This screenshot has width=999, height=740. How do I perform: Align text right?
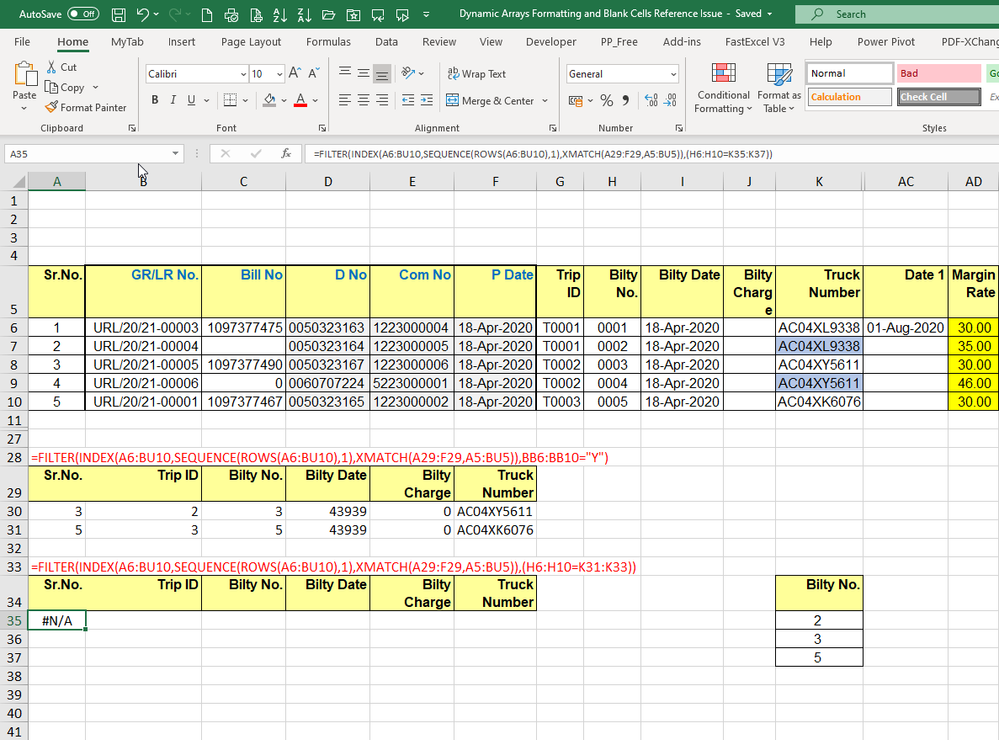[x=382, y=100]
